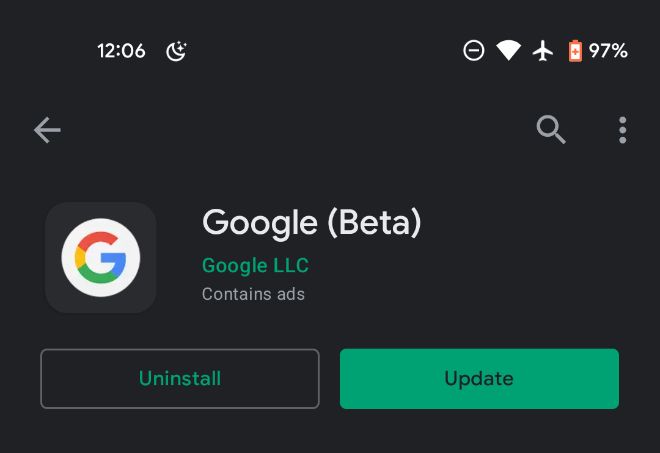
Task: Click the Uninstall button
Action: point(180,378)
